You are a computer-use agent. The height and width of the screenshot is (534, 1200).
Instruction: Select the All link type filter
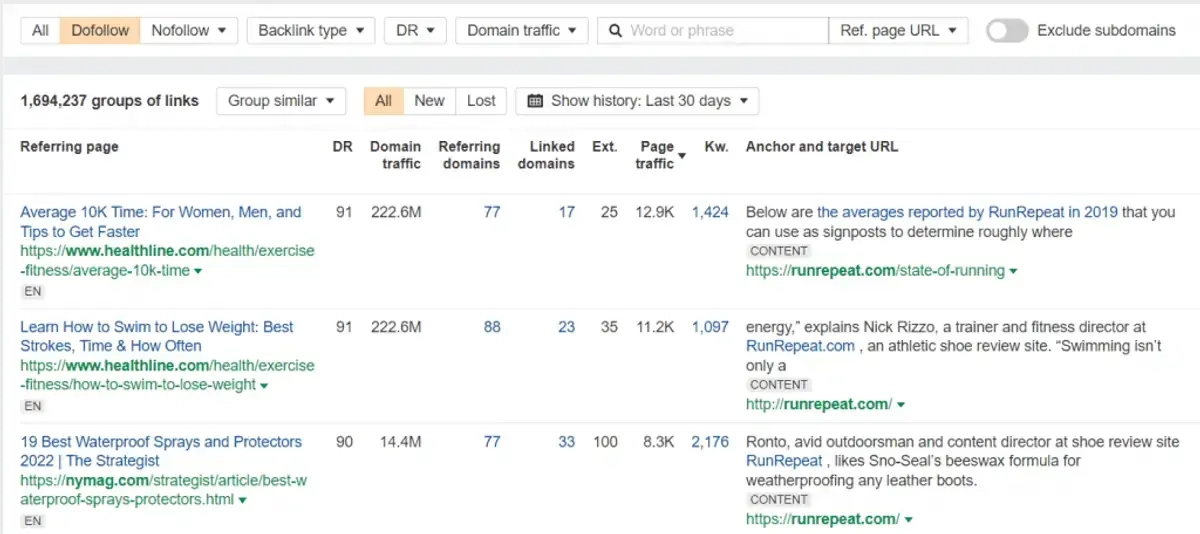(x=40, y=31)
